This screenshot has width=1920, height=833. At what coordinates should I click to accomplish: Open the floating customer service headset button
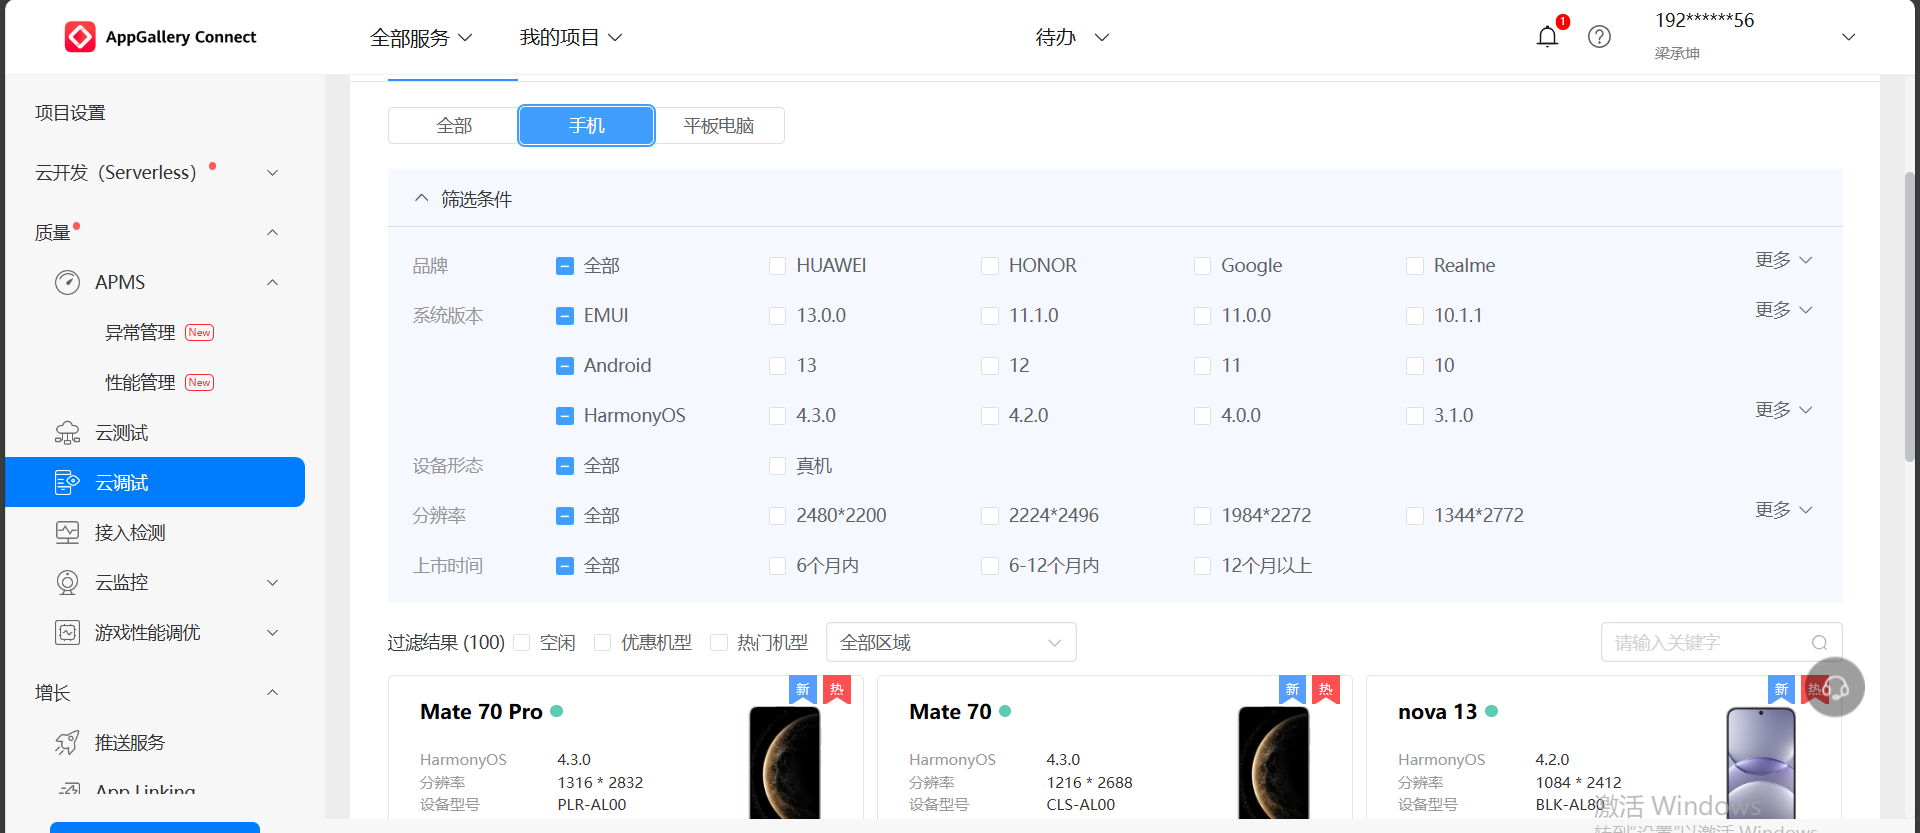coord(1835,687)
